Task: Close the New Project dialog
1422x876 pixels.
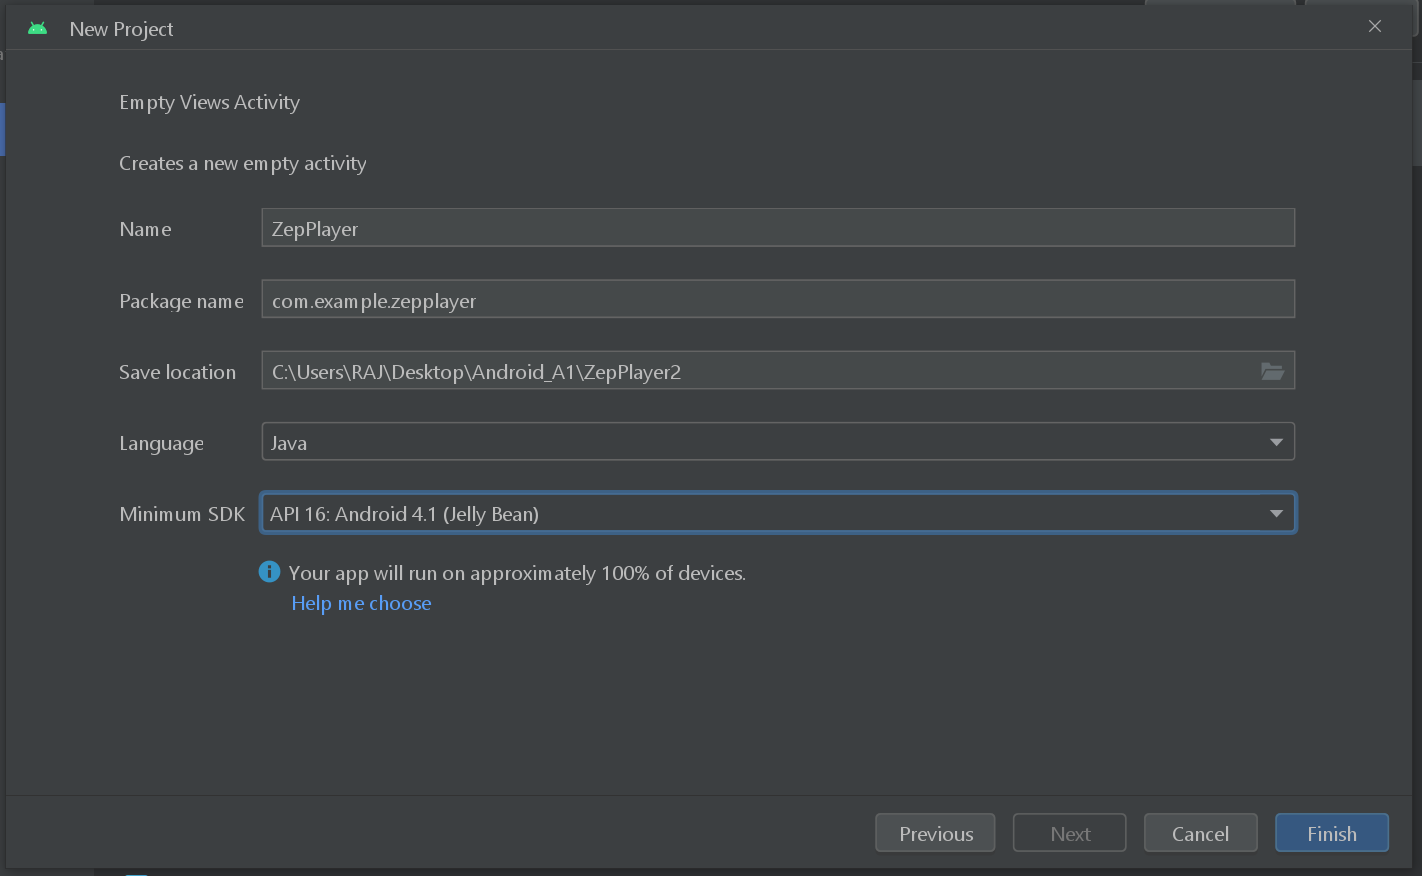Action: [x=1375, y=27]
